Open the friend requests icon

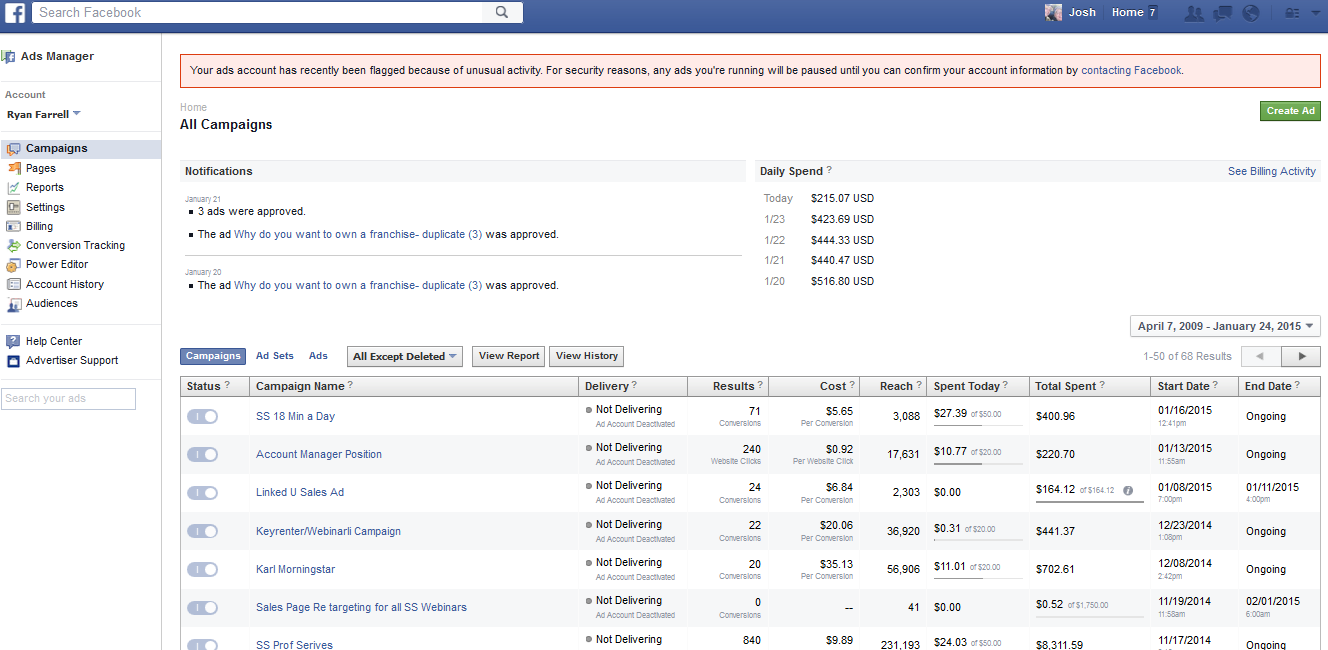[x=1194, y=13]
